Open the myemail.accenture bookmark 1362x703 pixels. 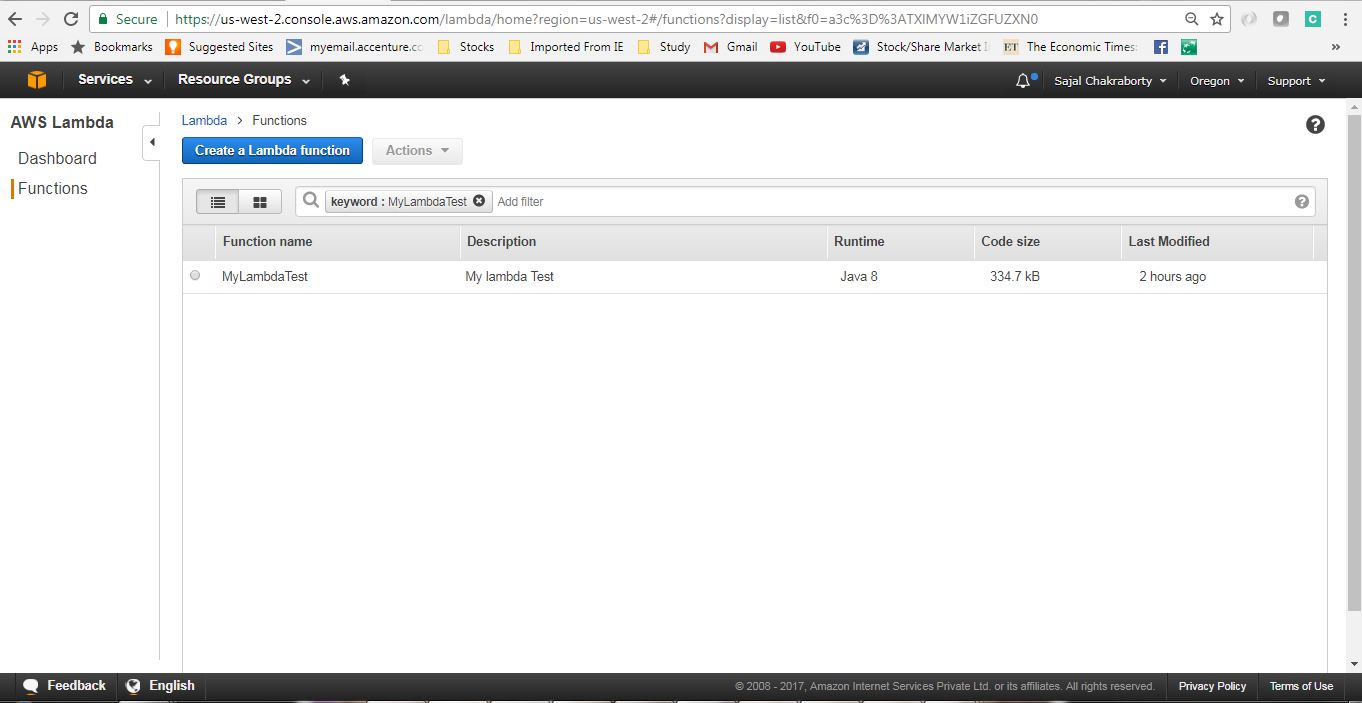(354, 47)
